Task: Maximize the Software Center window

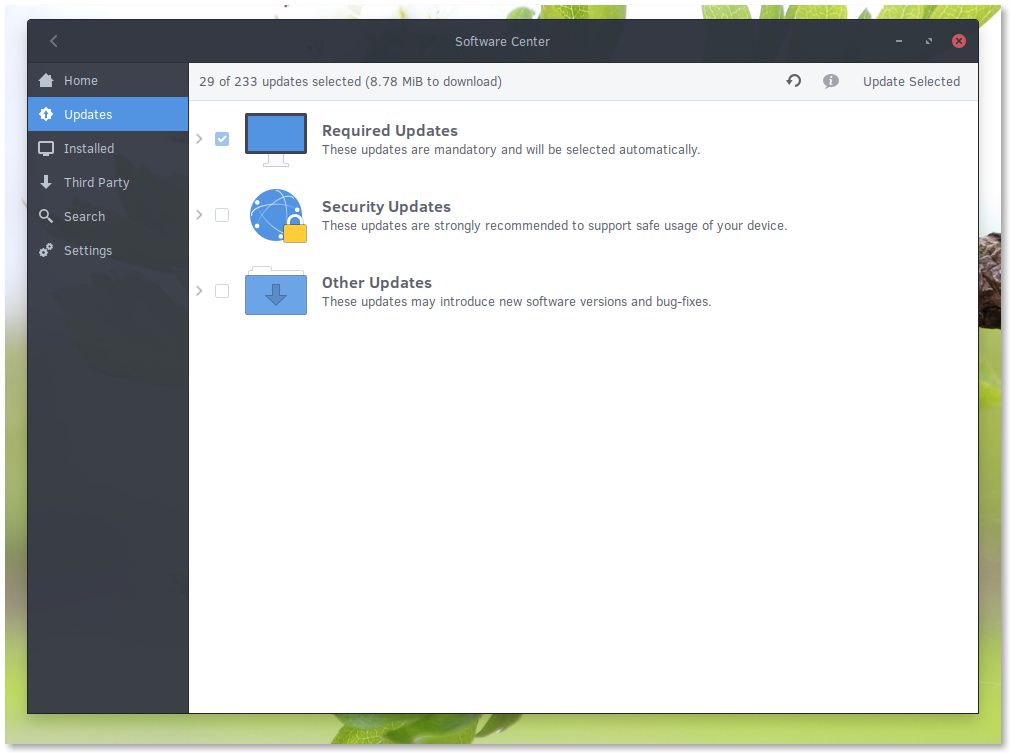Action: (929, 41)
